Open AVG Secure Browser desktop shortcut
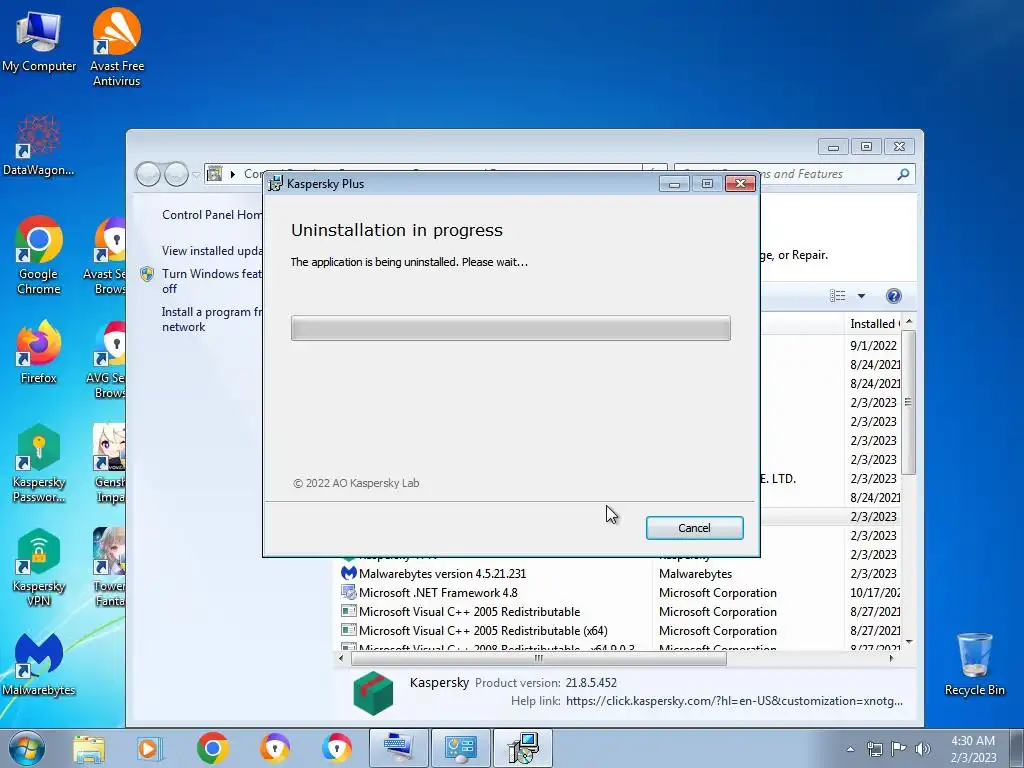The width and height of the screenshot is (1024, 768). [x=108, y=359]
